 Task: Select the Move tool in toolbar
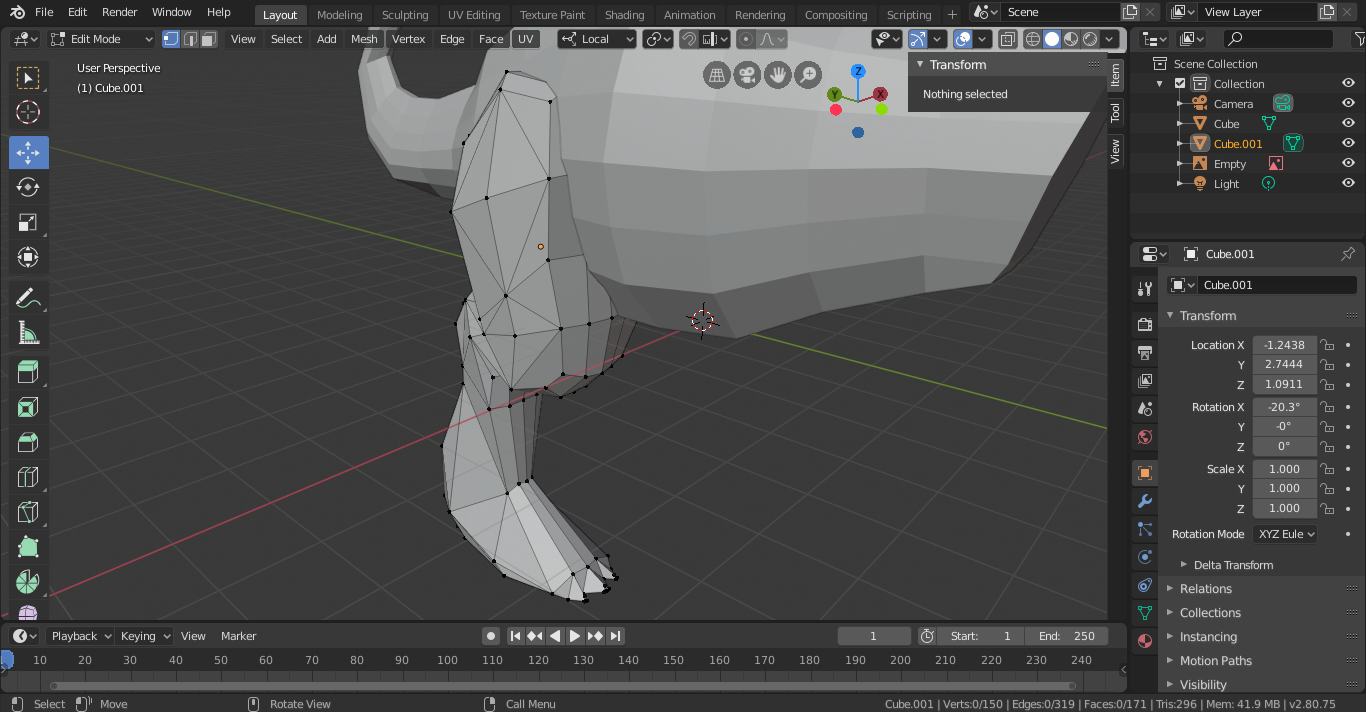pyautogui.click(x=28, y=152)
